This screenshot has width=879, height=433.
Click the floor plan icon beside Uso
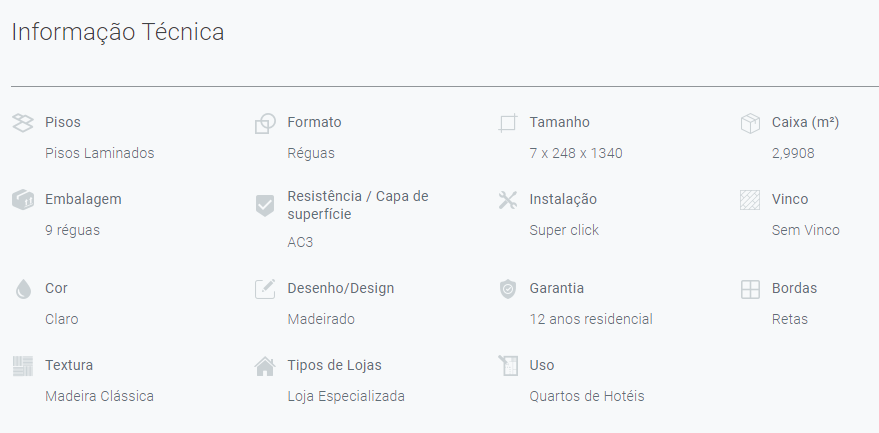[x=508, y=366]
